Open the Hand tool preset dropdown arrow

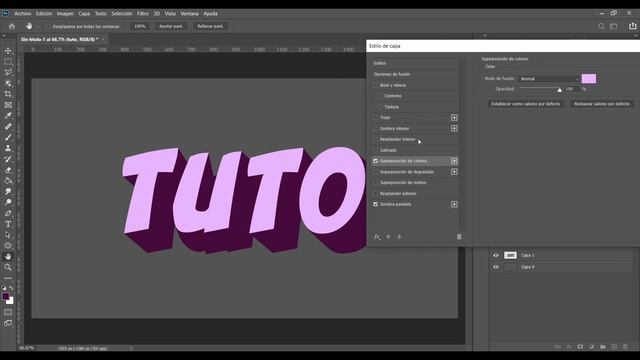tap(38, 27)
